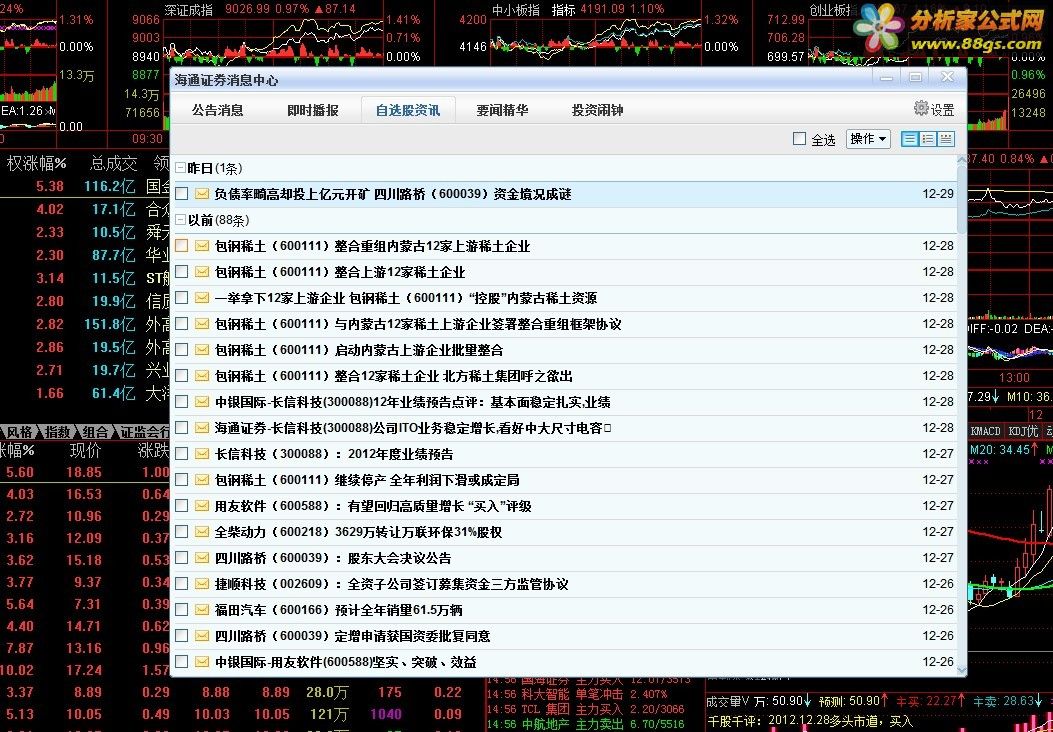Click envelope icon of 福田汽车 row
The height and width of the screenshot is (732, 1053).
[202, 609]
